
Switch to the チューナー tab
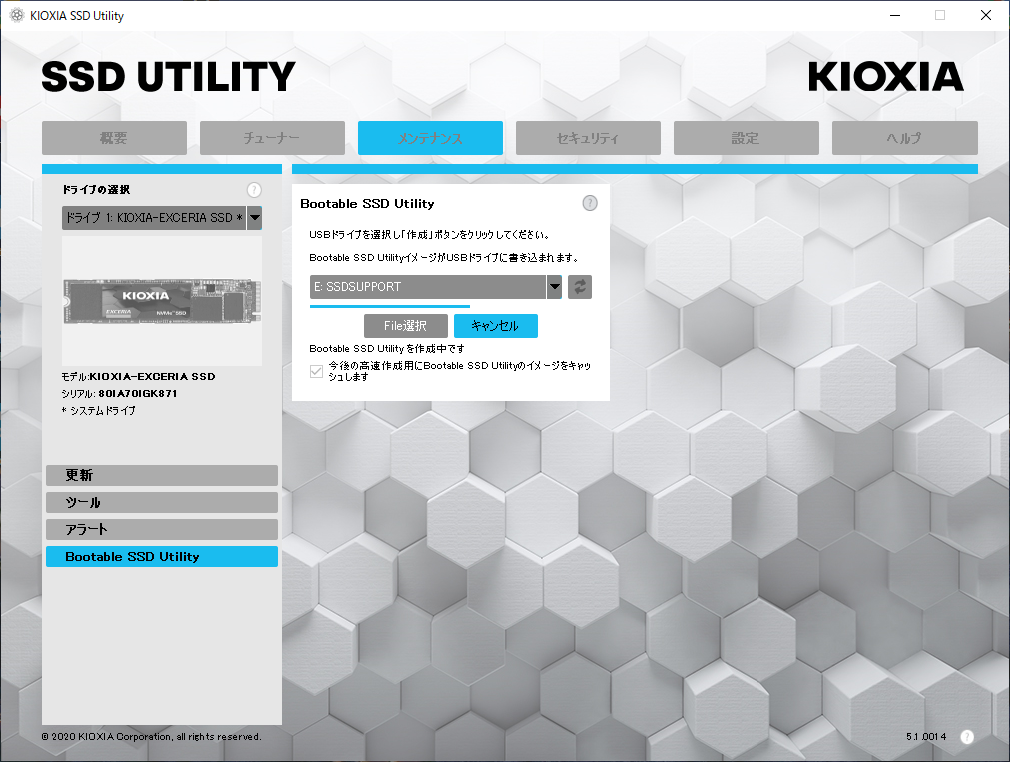(x=272, y=138)
